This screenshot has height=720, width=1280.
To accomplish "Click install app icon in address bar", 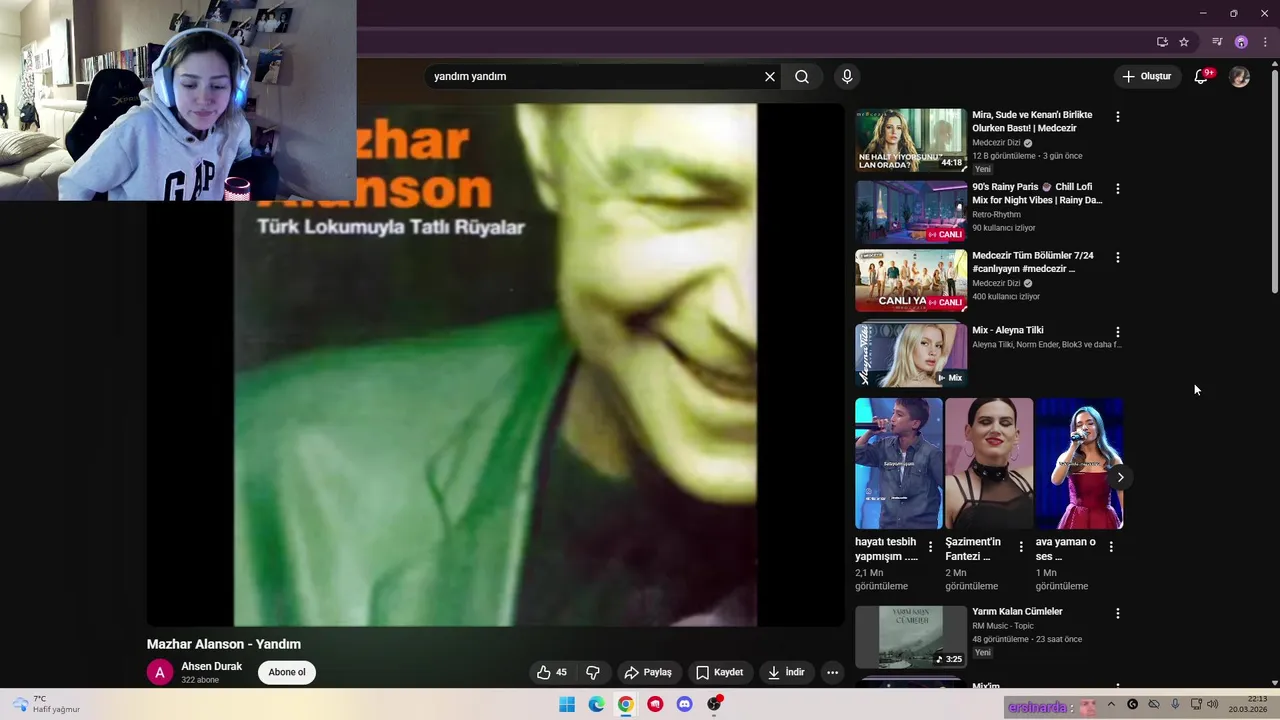I will 1162,42.
